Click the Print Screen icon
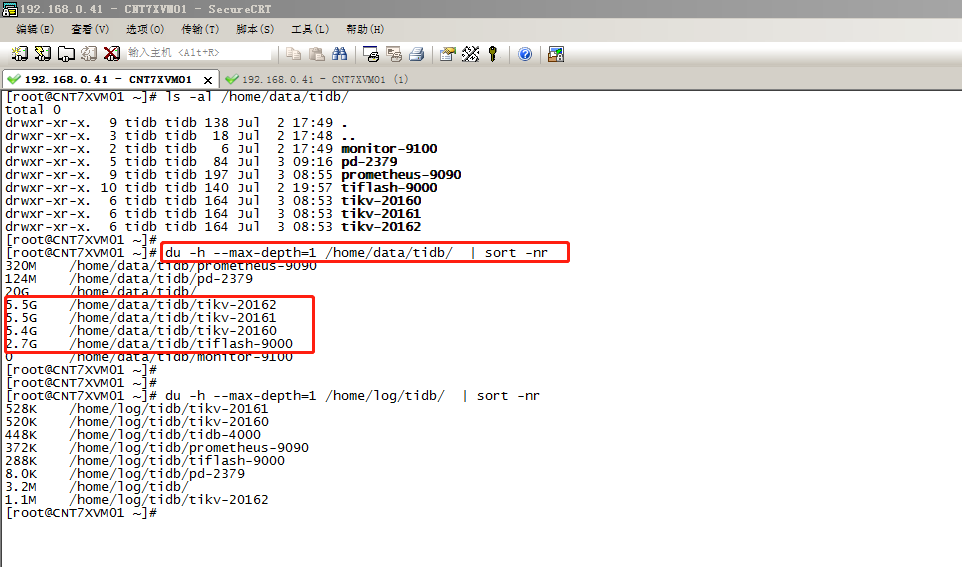This screenshot has height=567, width=962. pos(371,54)
